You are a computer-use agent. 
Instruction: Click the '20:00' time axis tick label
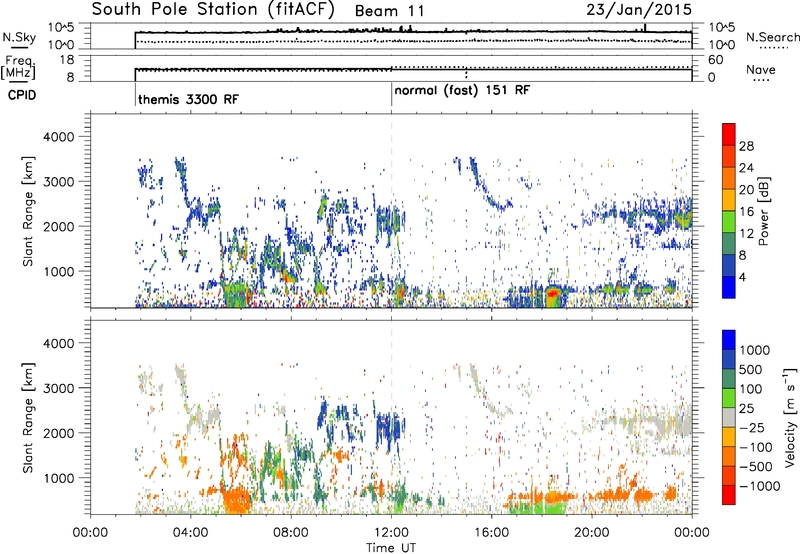pos(592,533)
